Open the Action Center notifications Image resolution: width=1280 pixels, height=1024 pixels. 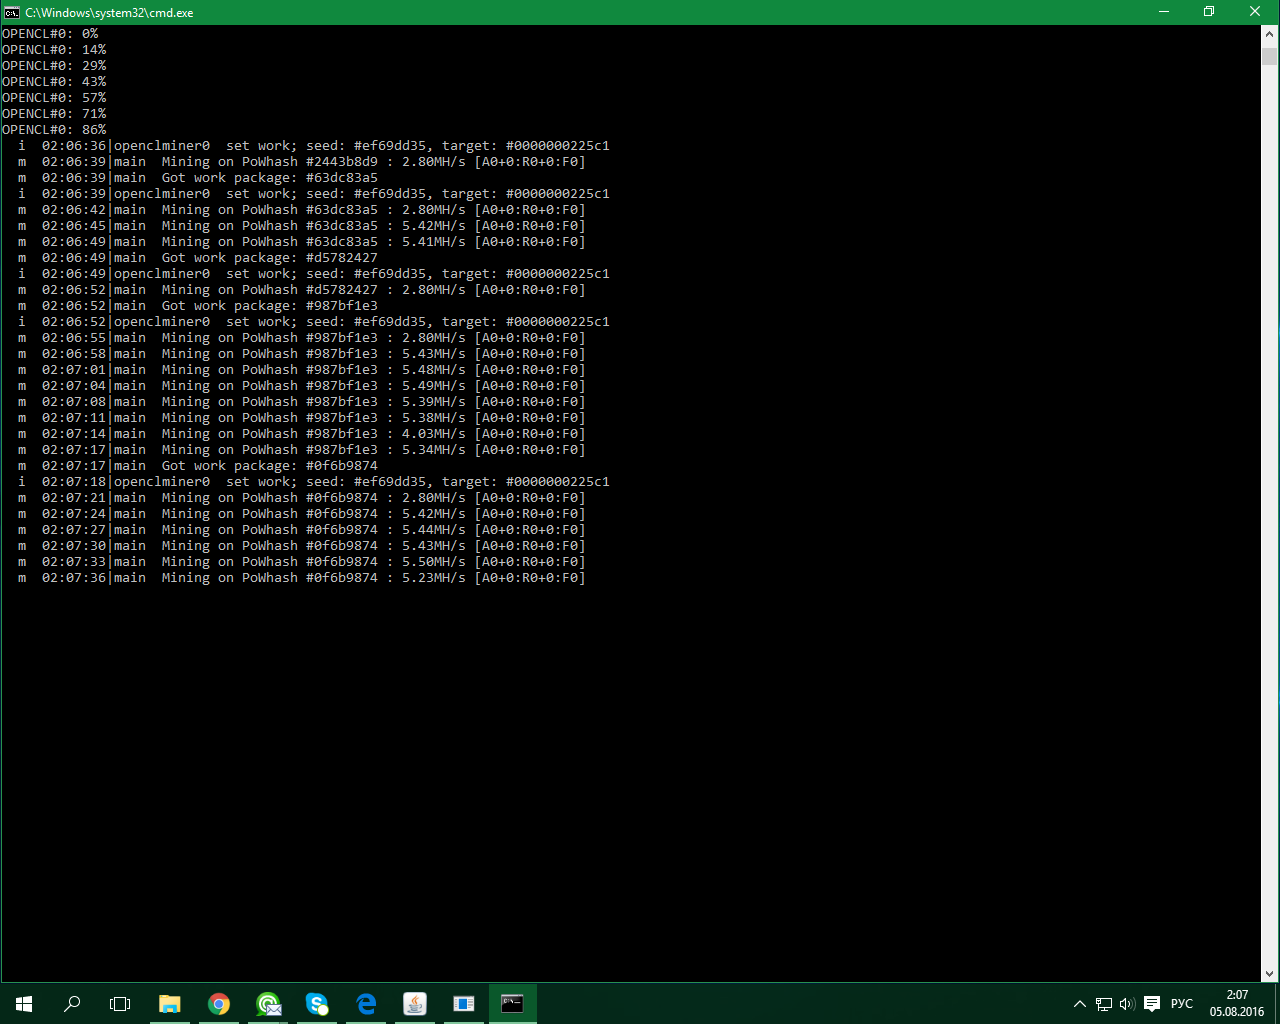point(1152,1004)
